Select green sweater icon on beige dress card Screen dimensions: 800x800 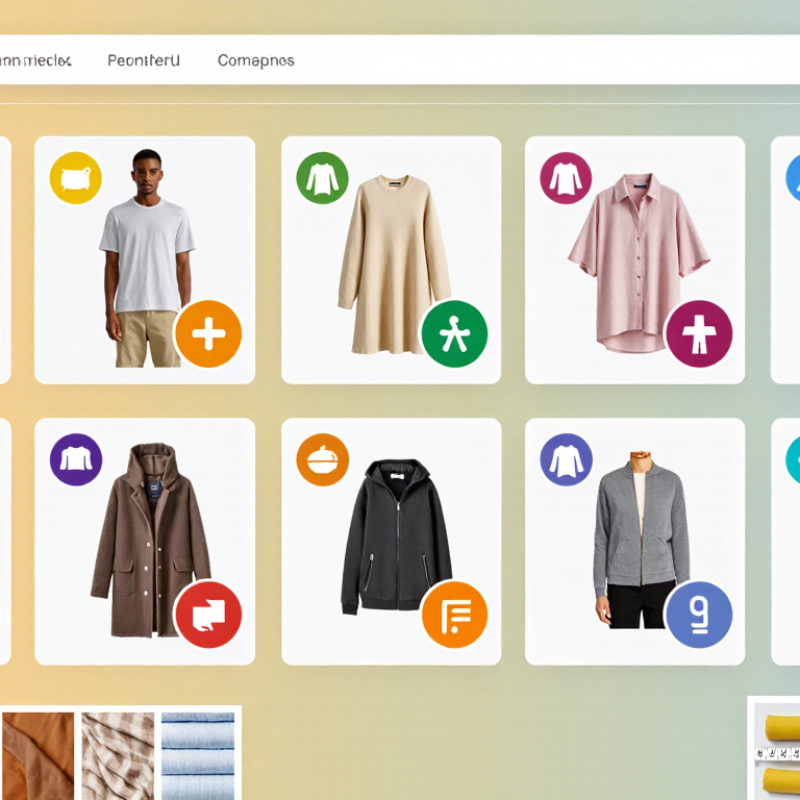(322, 178)
